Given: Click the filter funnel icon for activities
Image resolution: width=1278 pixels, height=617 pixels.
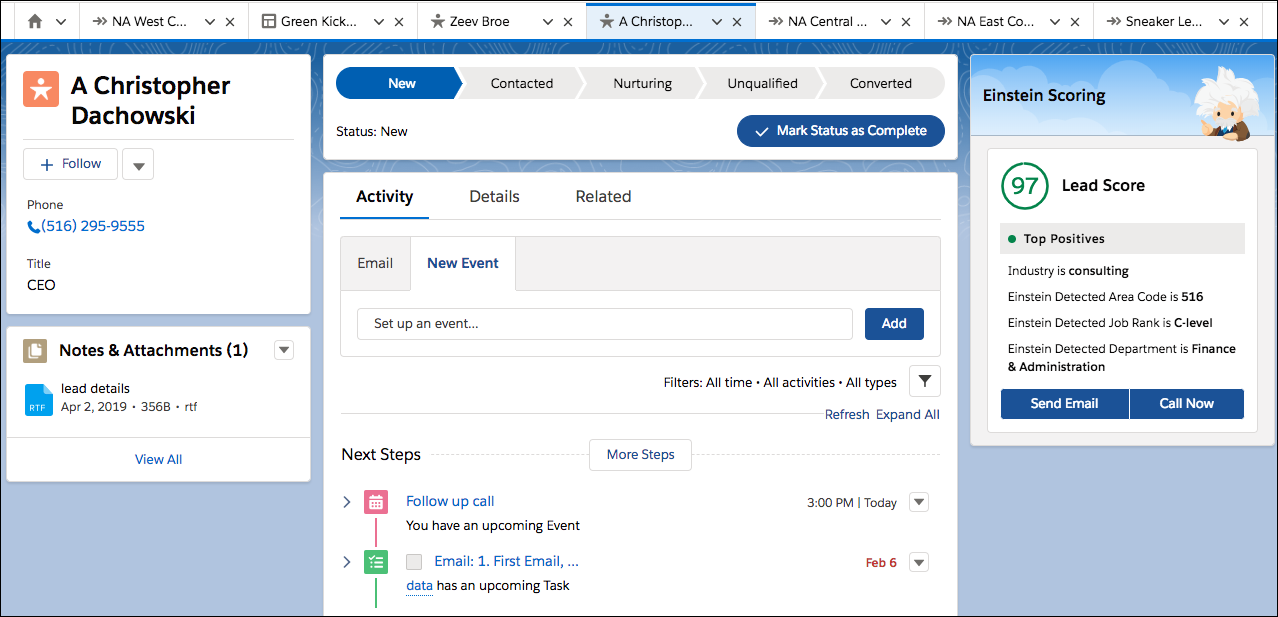Looking at the screenshot, I should (924, 381).
